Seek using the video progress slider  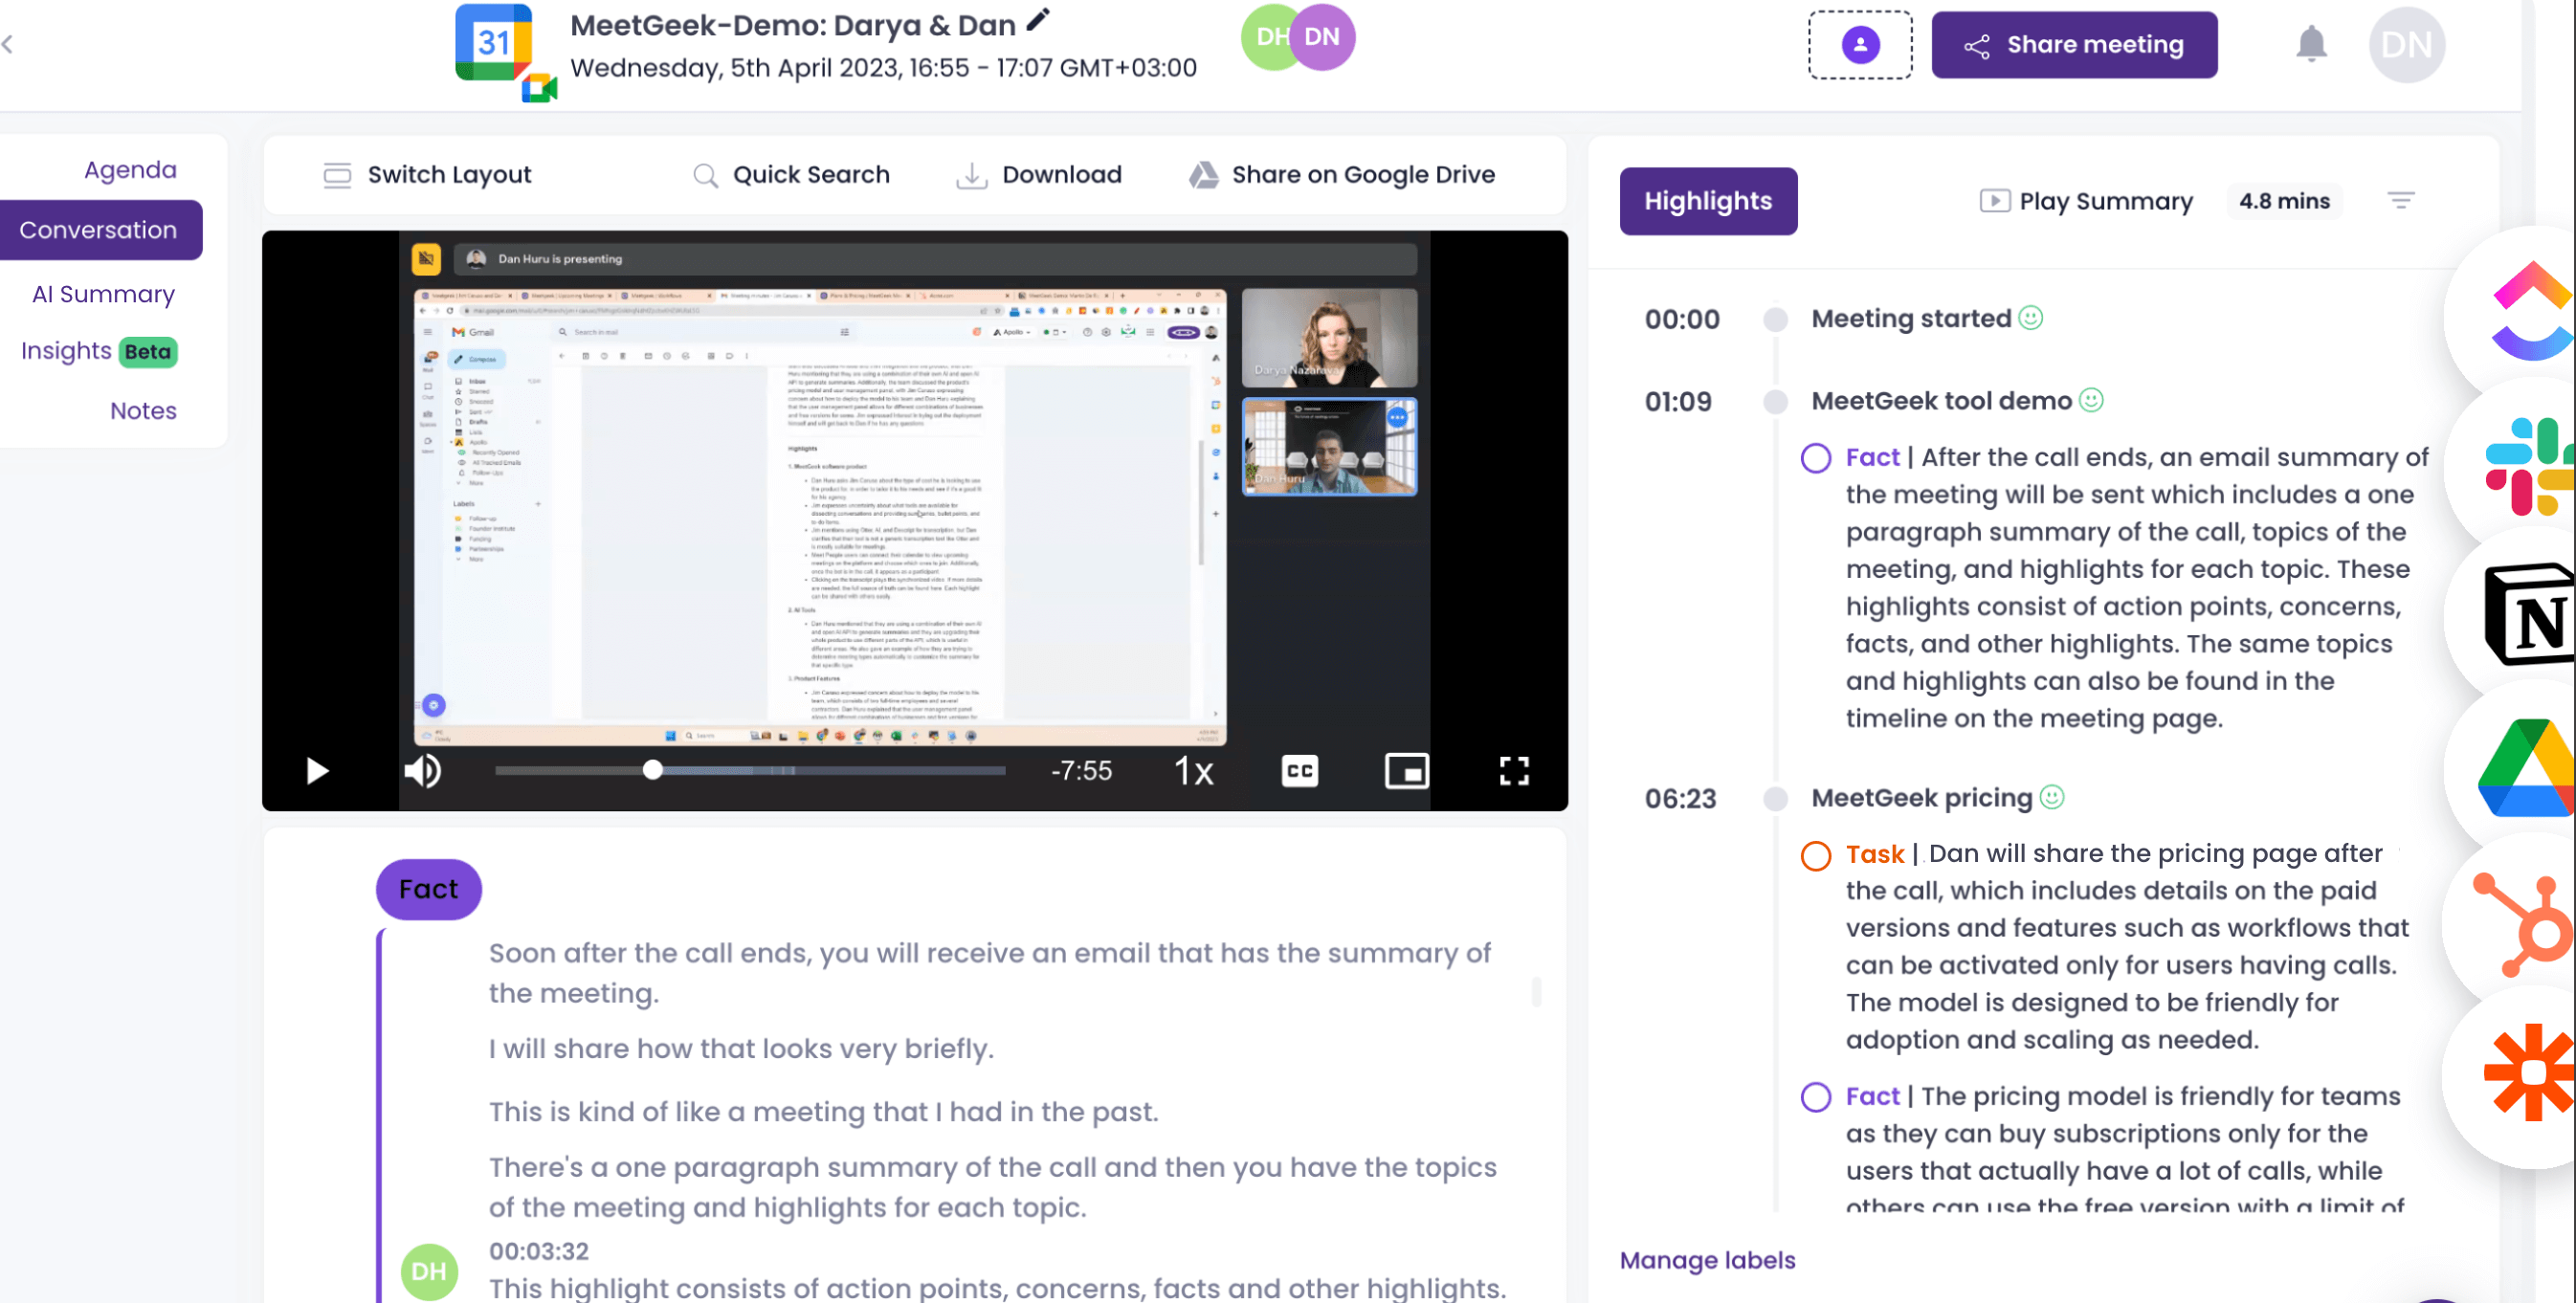651,770
